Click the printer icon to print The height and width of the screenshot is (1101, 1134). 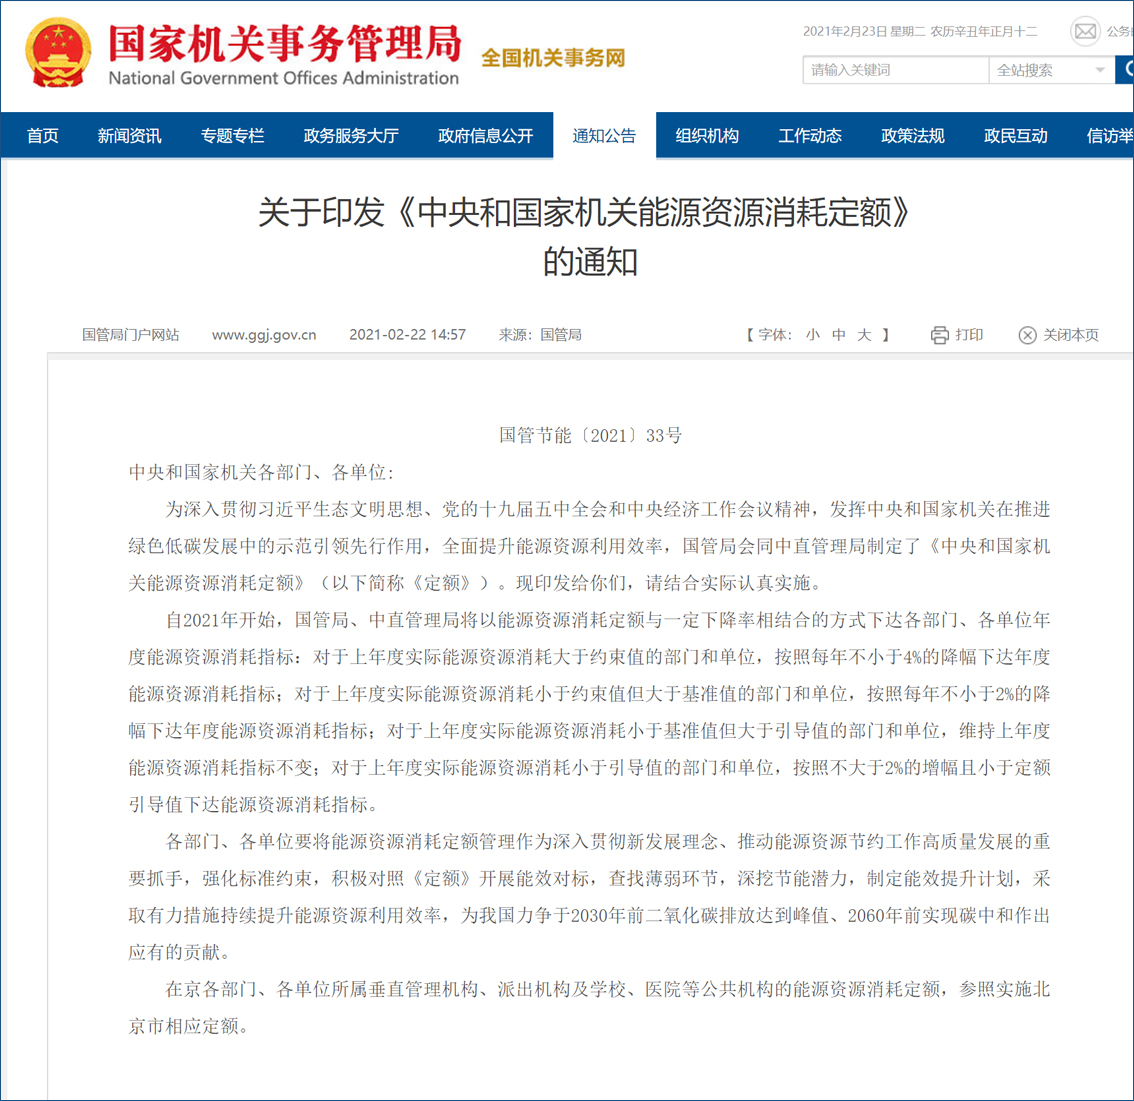[939, 335]
